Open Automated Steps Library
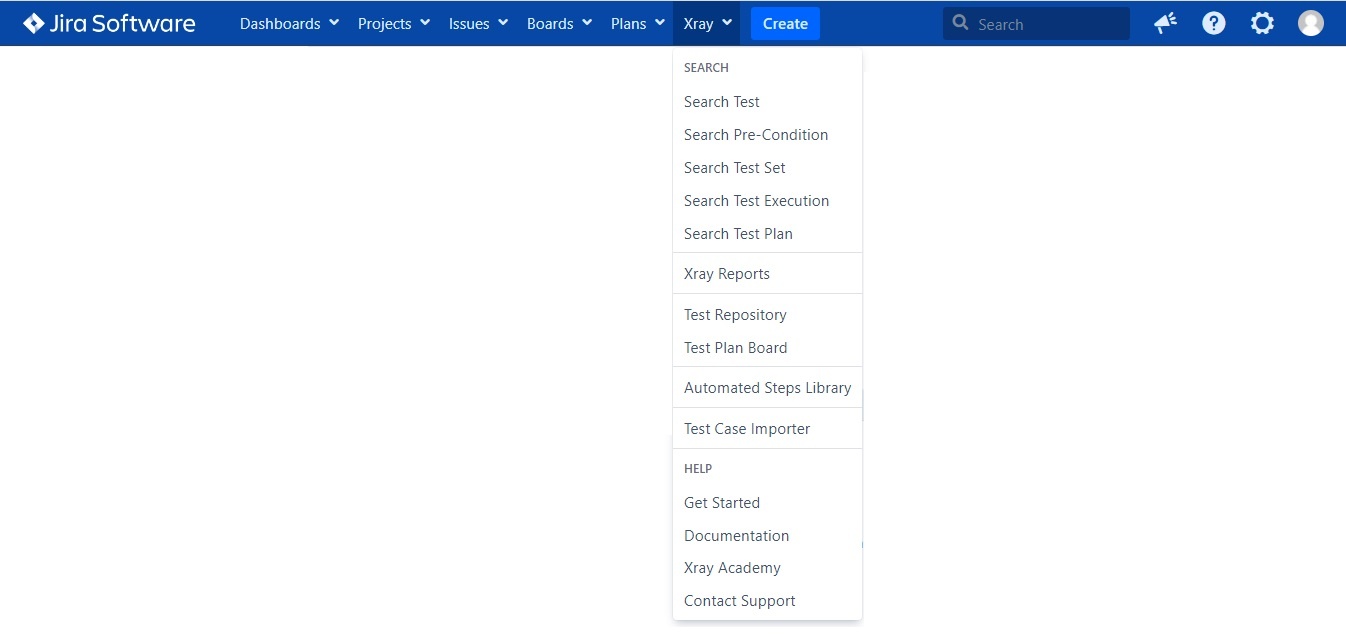 (x=767, y=388)
